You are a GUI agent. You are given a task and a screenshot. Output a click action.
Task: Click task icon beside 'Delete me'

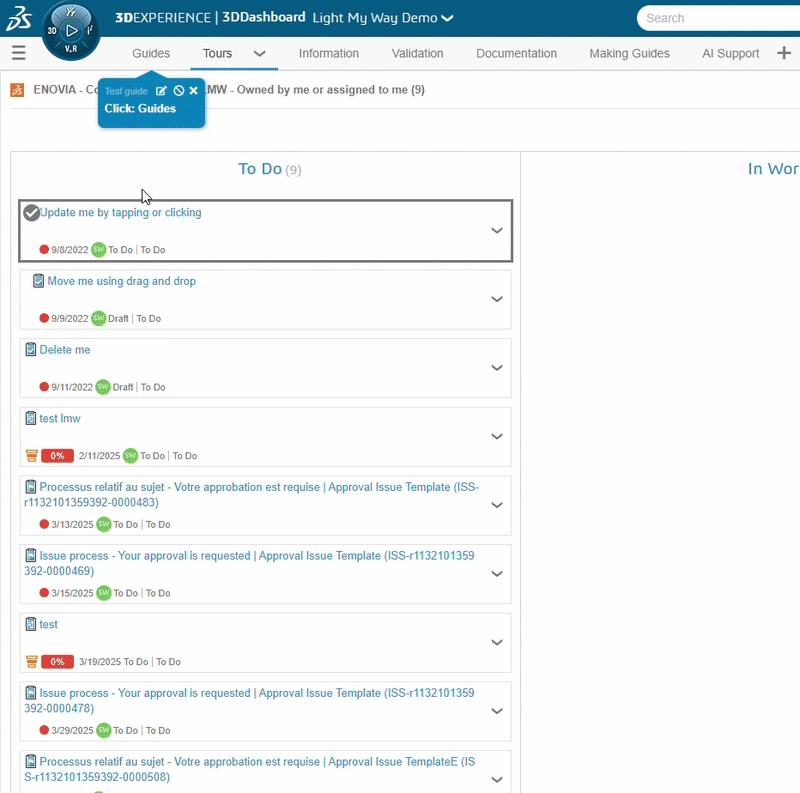coord(31,350)
